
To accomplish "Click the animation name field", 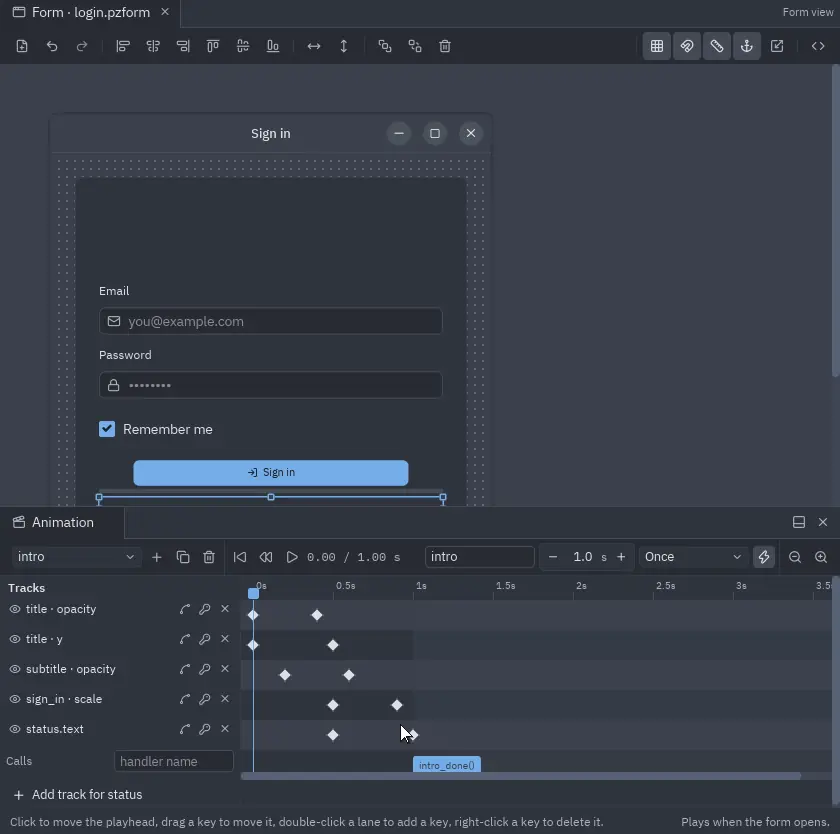I will click(479, 557).
